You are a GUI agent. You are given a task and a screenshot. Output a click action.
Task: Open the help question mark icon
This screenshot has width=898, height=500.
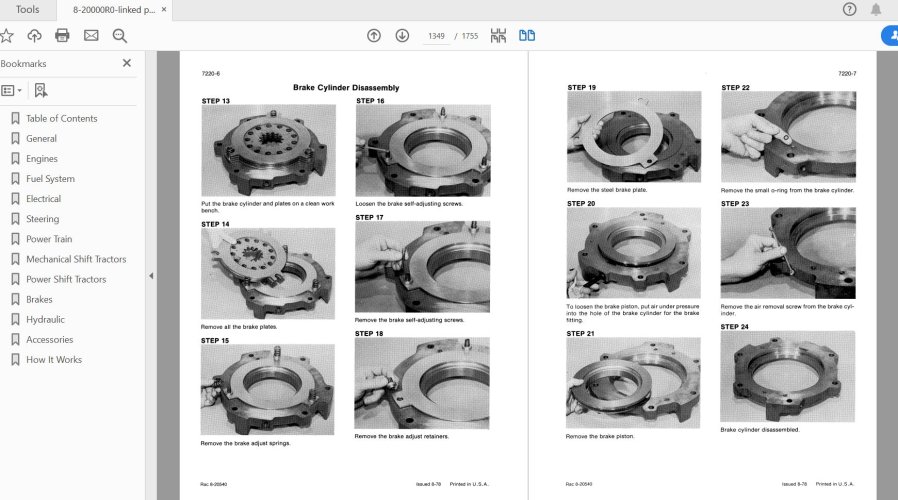[x=849, y=10]
